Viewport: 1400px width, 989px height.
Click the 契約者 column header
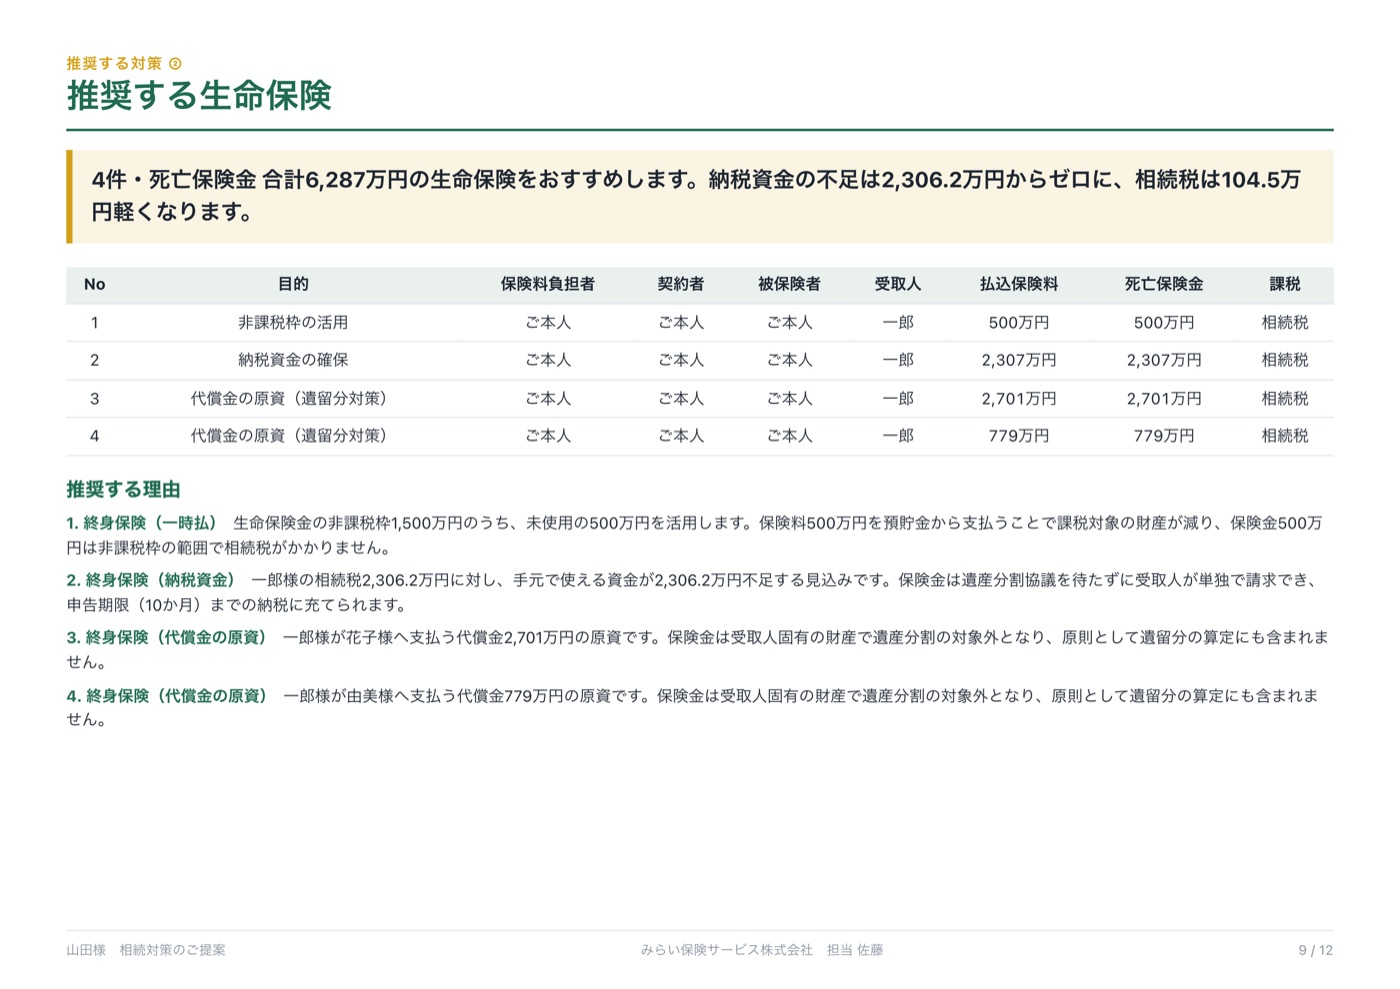tap(681, 284)
